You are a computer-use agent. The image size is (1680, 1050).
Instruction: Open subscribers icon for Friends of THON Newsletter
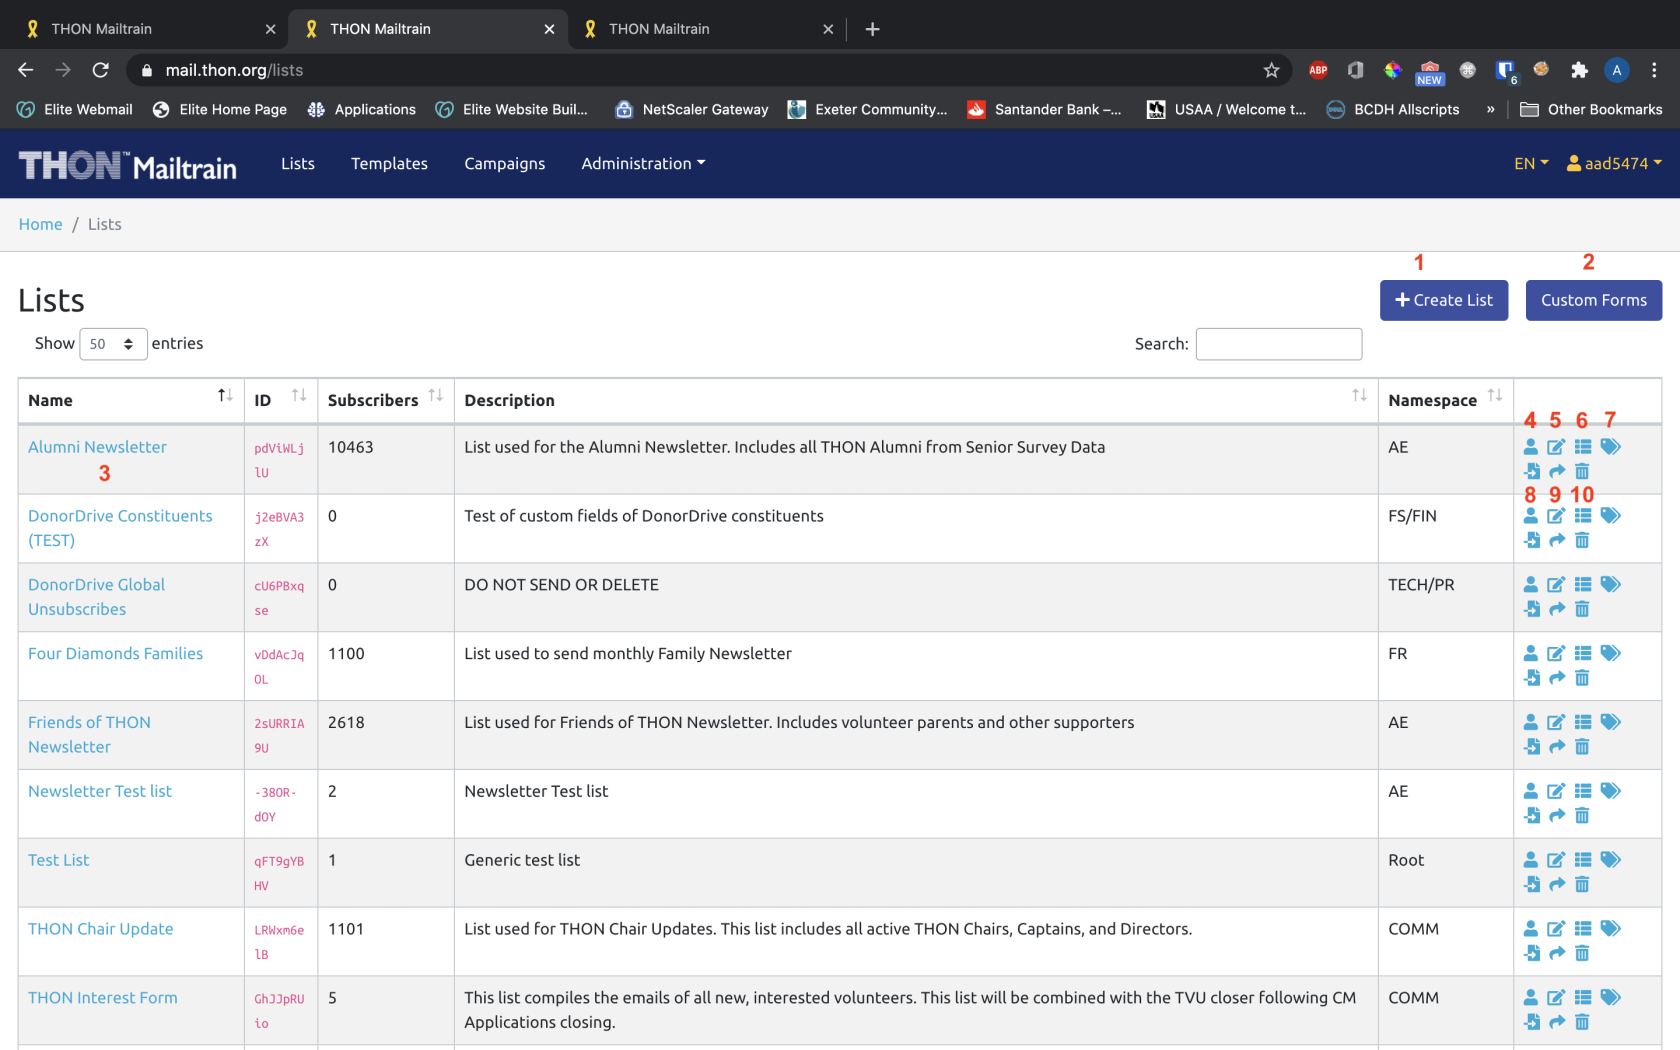click(1531, 722)
